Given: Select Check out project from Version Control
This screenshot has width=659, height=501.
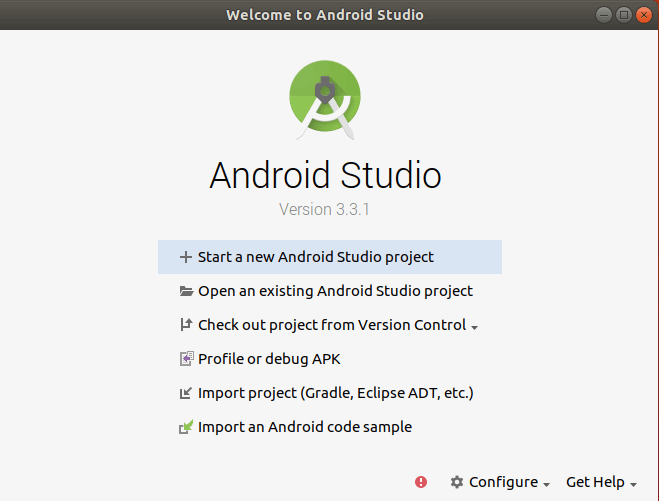Looking at the screenshot, I should pos(330,325).
